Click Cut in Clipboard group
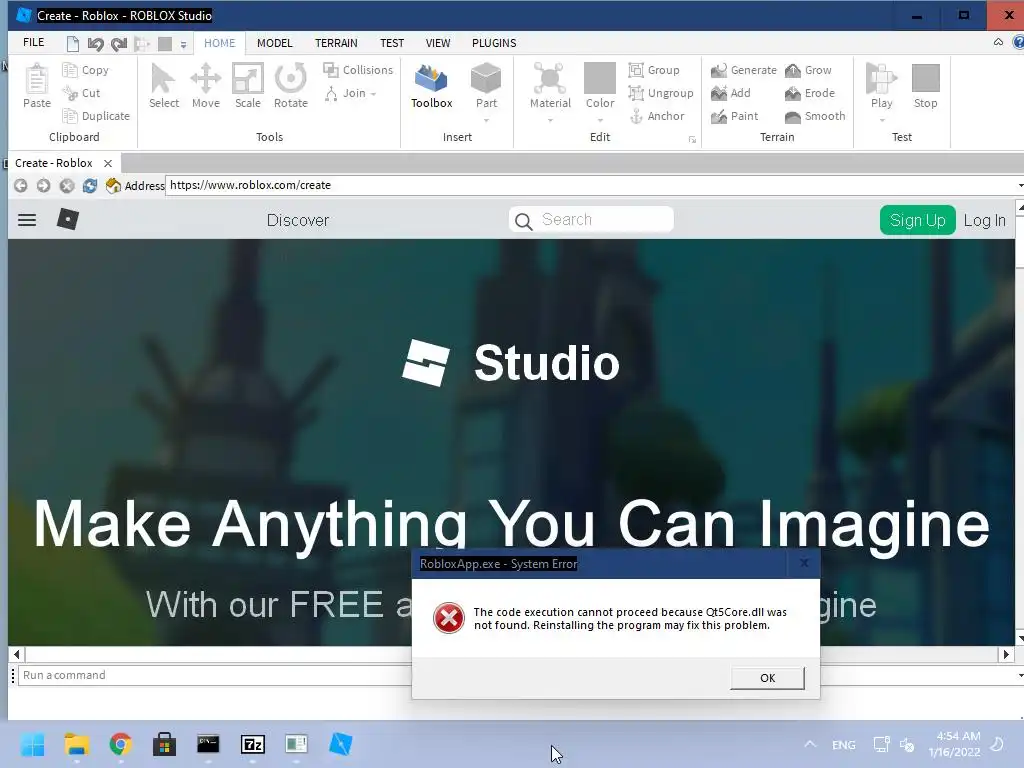The width and height of the screenshot is (1024, 768). pos(82,93)
